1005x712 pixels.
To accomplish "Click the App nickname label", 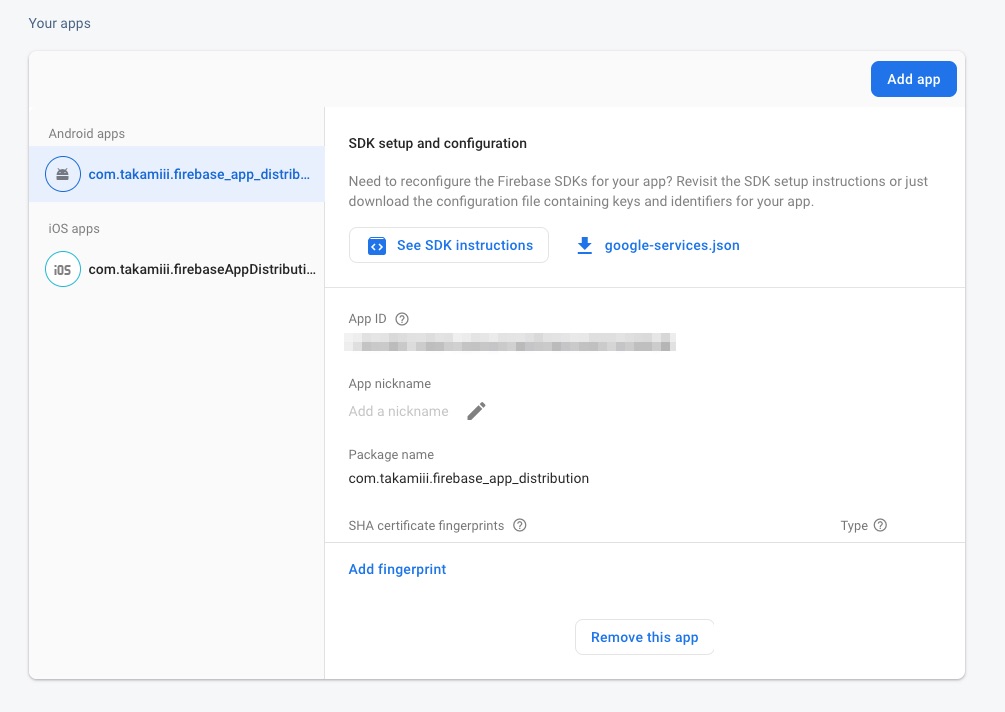I will (390, 384).
